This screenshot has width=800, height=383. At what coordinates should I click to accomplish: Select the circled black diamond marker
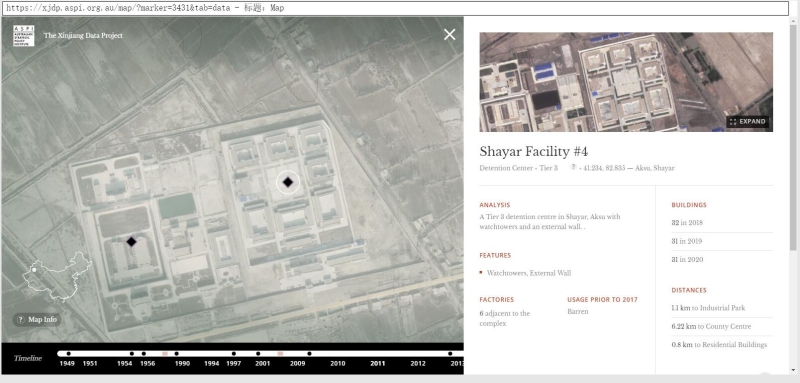coord(288,182)
